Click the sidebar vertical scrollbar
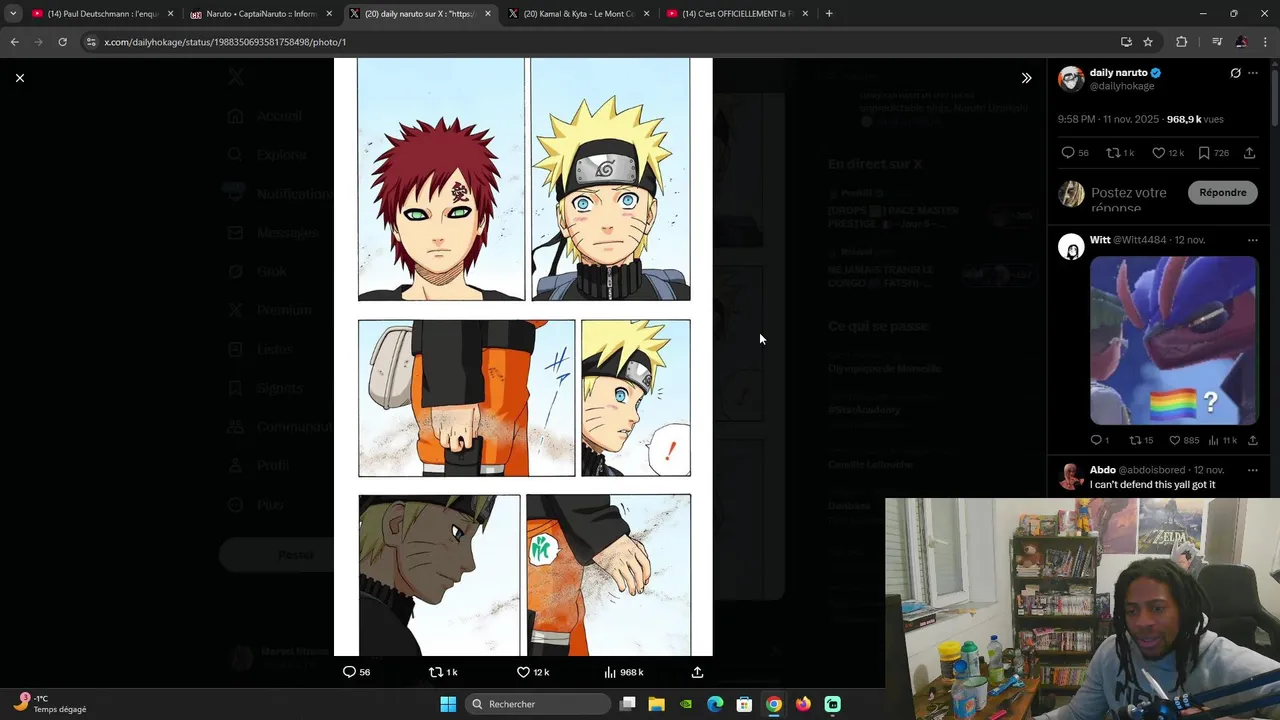This screenshot has width=1280, height=720. pyautogui.click(x=1274, y=100)
